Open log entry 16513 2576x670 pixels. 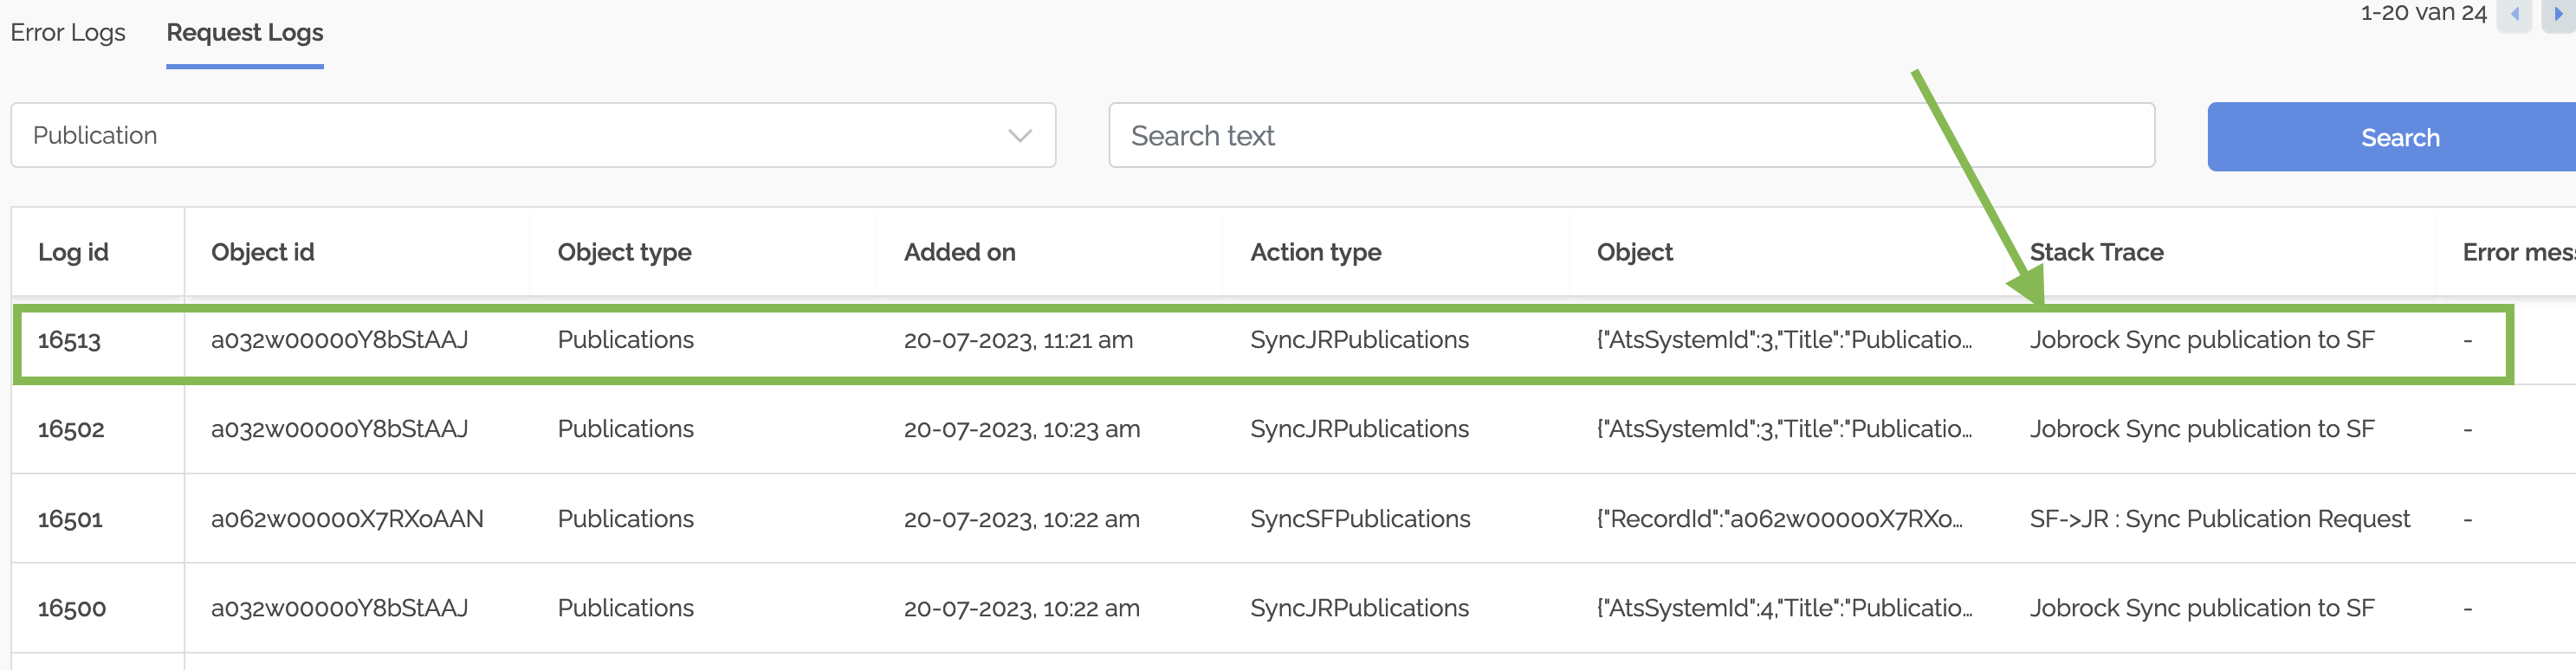coord(70,341)
